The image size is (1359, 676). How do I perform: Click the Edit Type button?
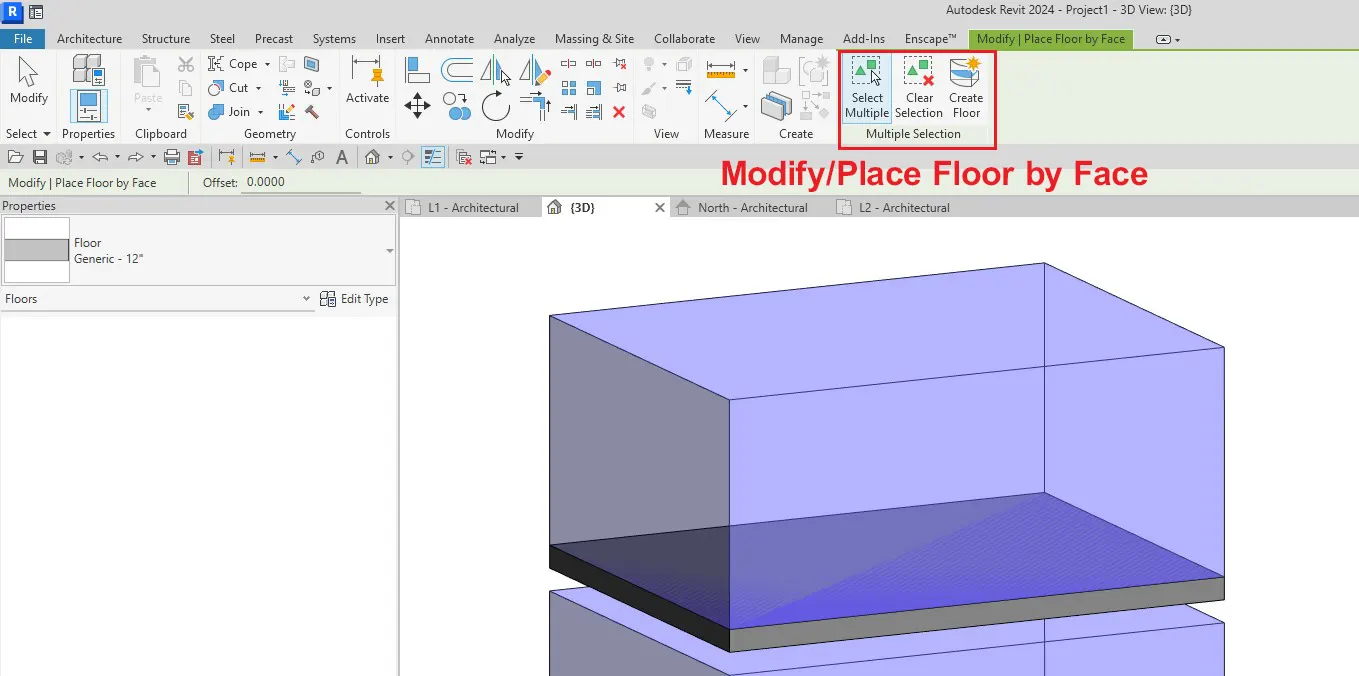click(x=354, y=299)
